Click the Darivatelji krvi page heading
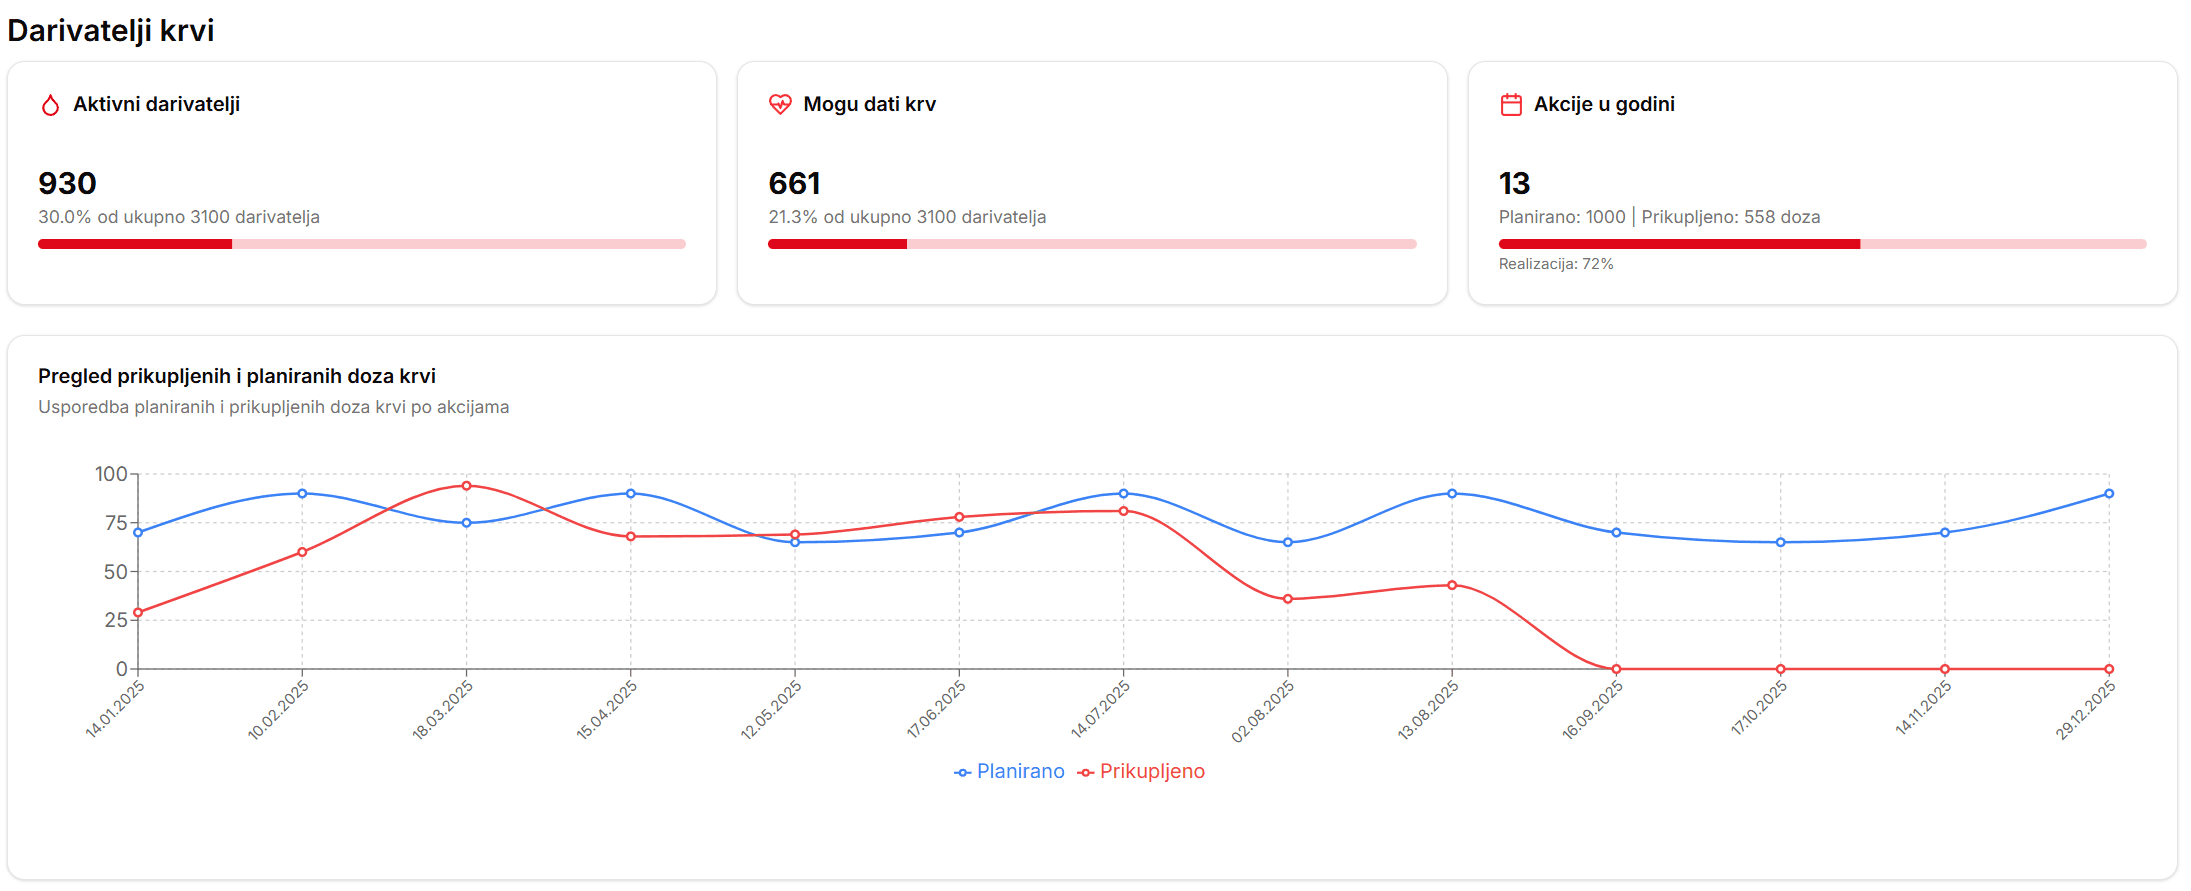This screenshot has height=891, width=2191. point(111,30)
